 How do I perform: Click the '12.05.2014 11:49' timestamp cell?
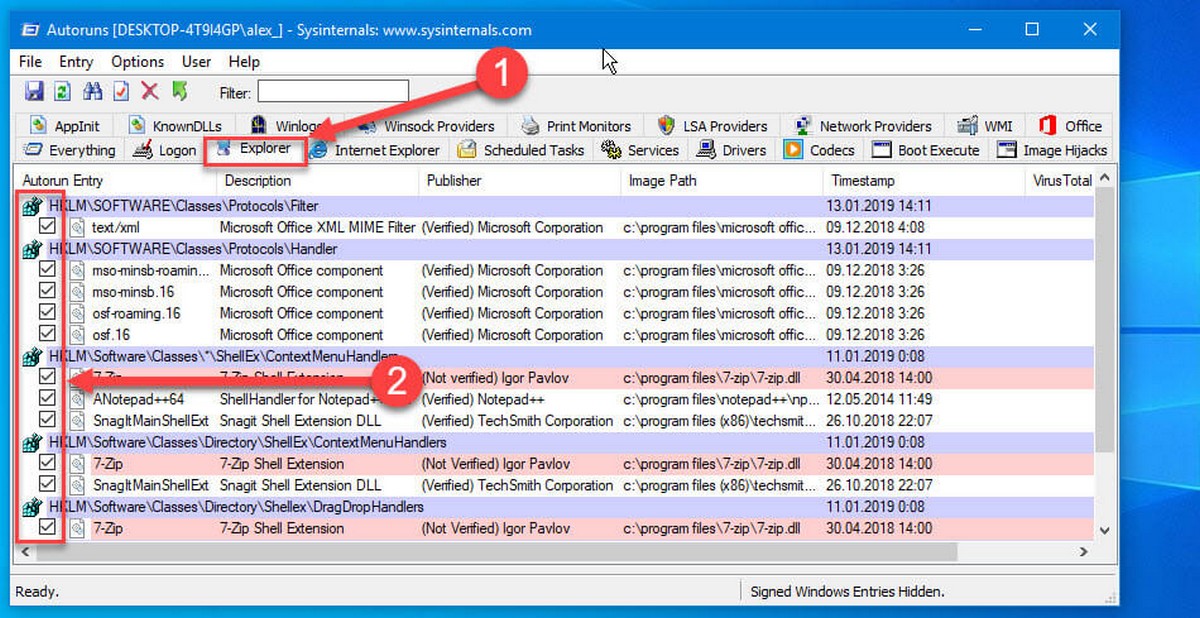point(879,399)
